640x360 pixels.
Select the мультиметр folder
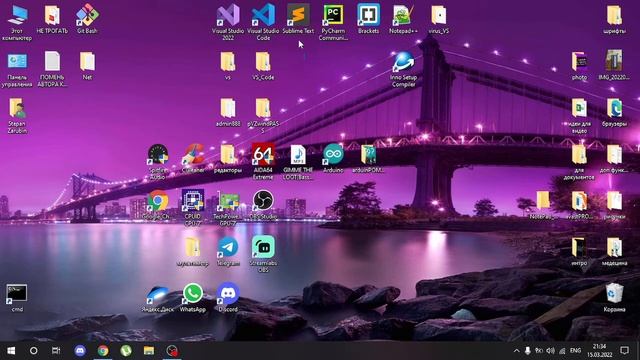click(x=193, y=248)
